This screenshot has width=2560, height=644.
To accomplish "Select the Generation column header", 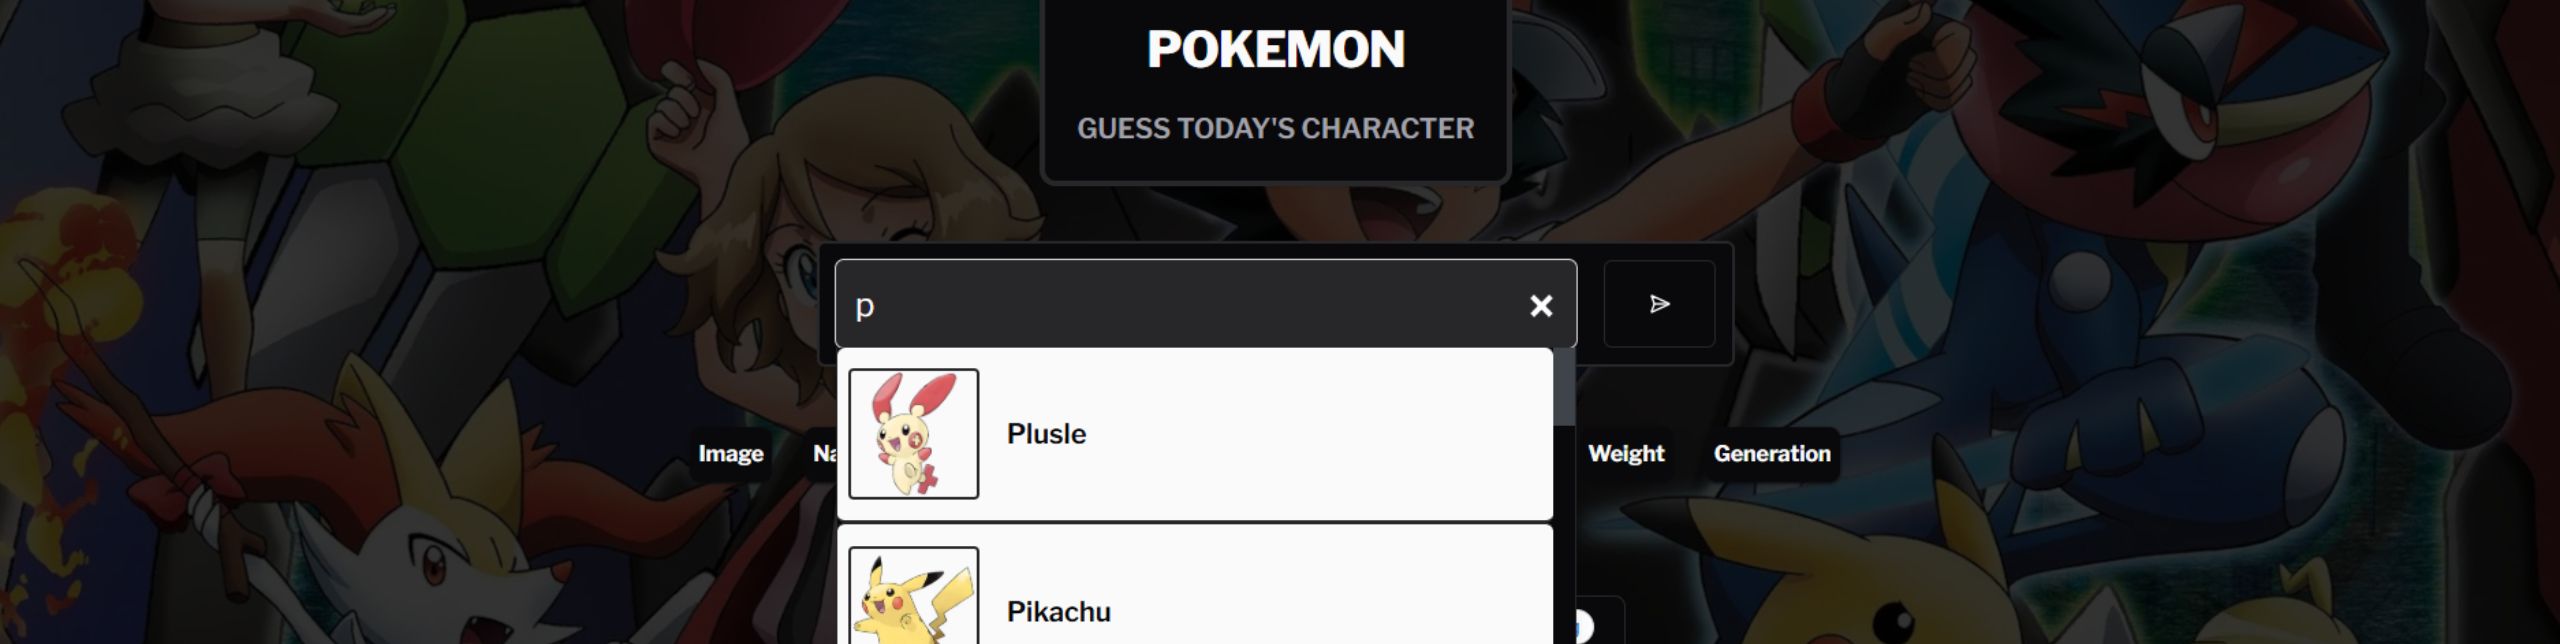I will (x=1772, y=454).
